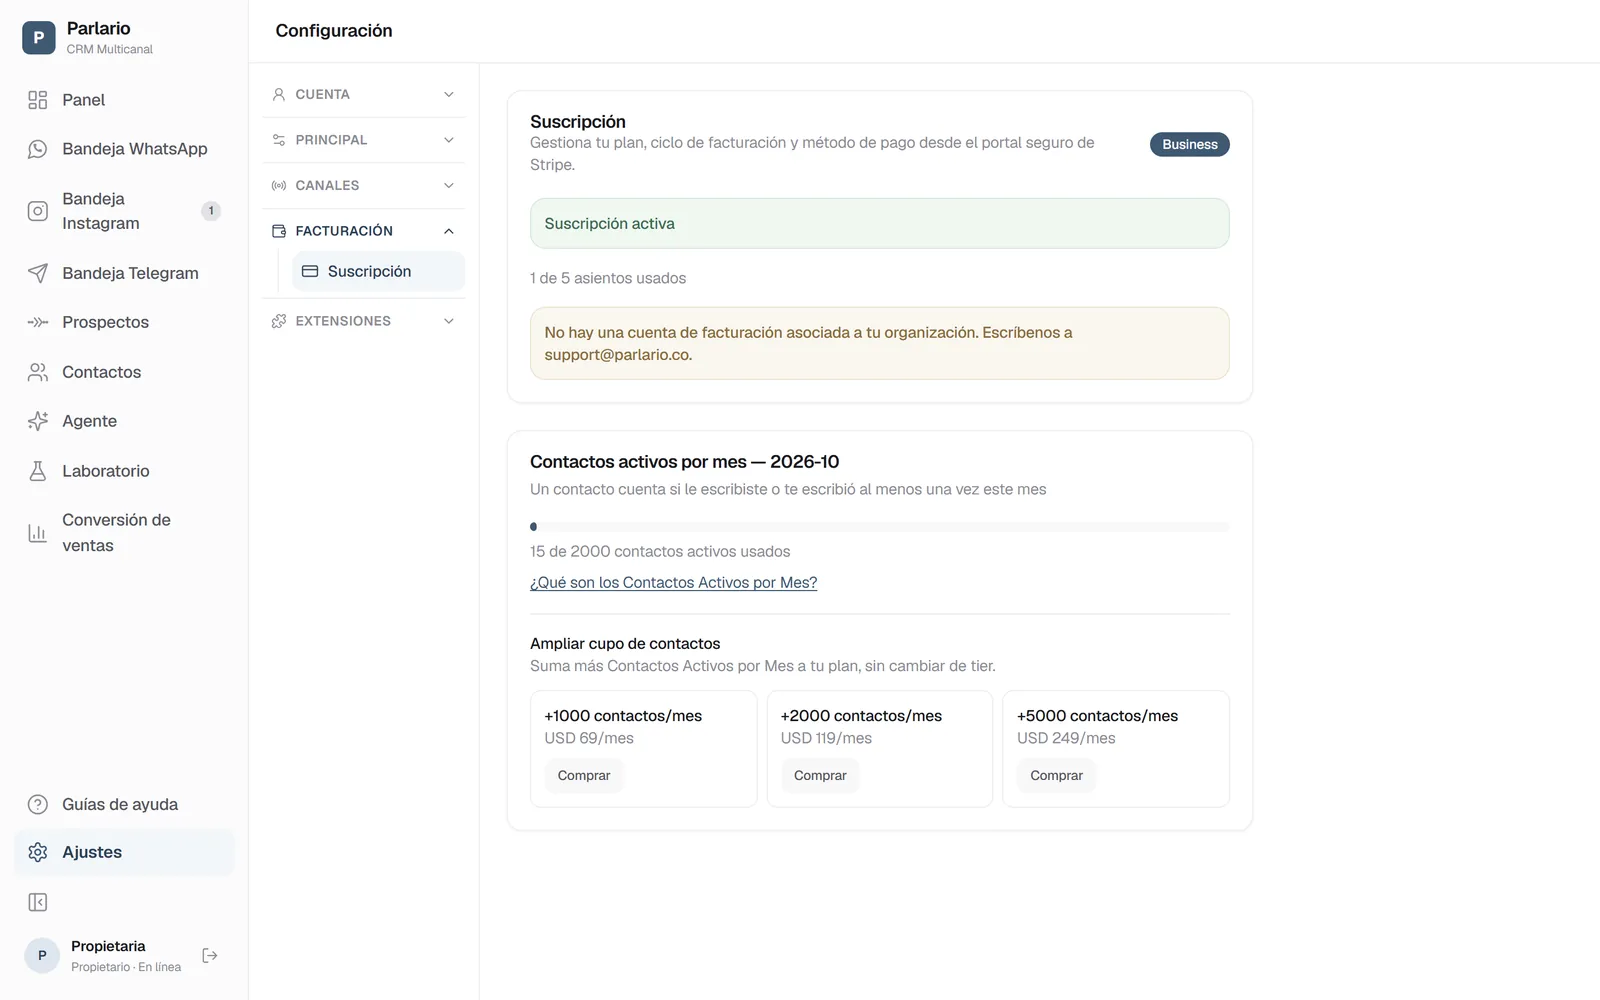Click the Prospectos funnel icon
Image resolution: width=1600 pixels, height=1000 pixels.
click(38, 322)
